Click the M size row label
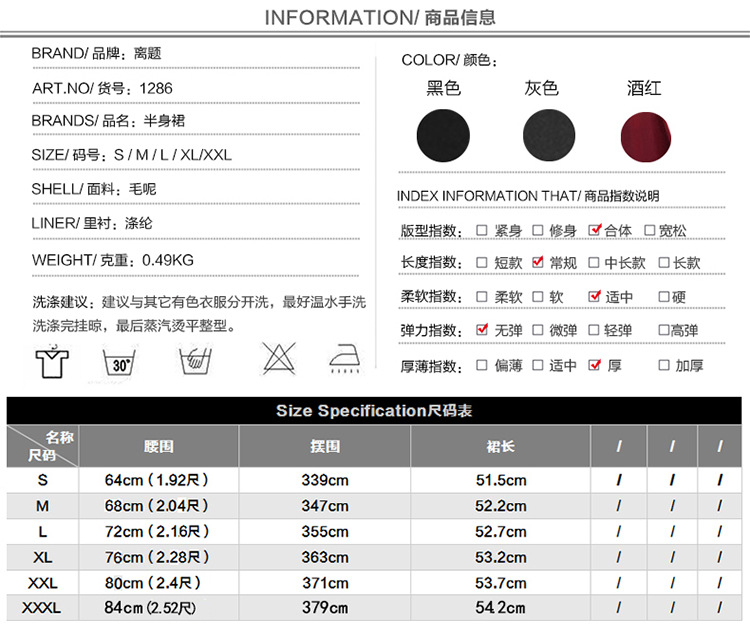Viewport: 750px width, 637px height. [x=43, y=505]
